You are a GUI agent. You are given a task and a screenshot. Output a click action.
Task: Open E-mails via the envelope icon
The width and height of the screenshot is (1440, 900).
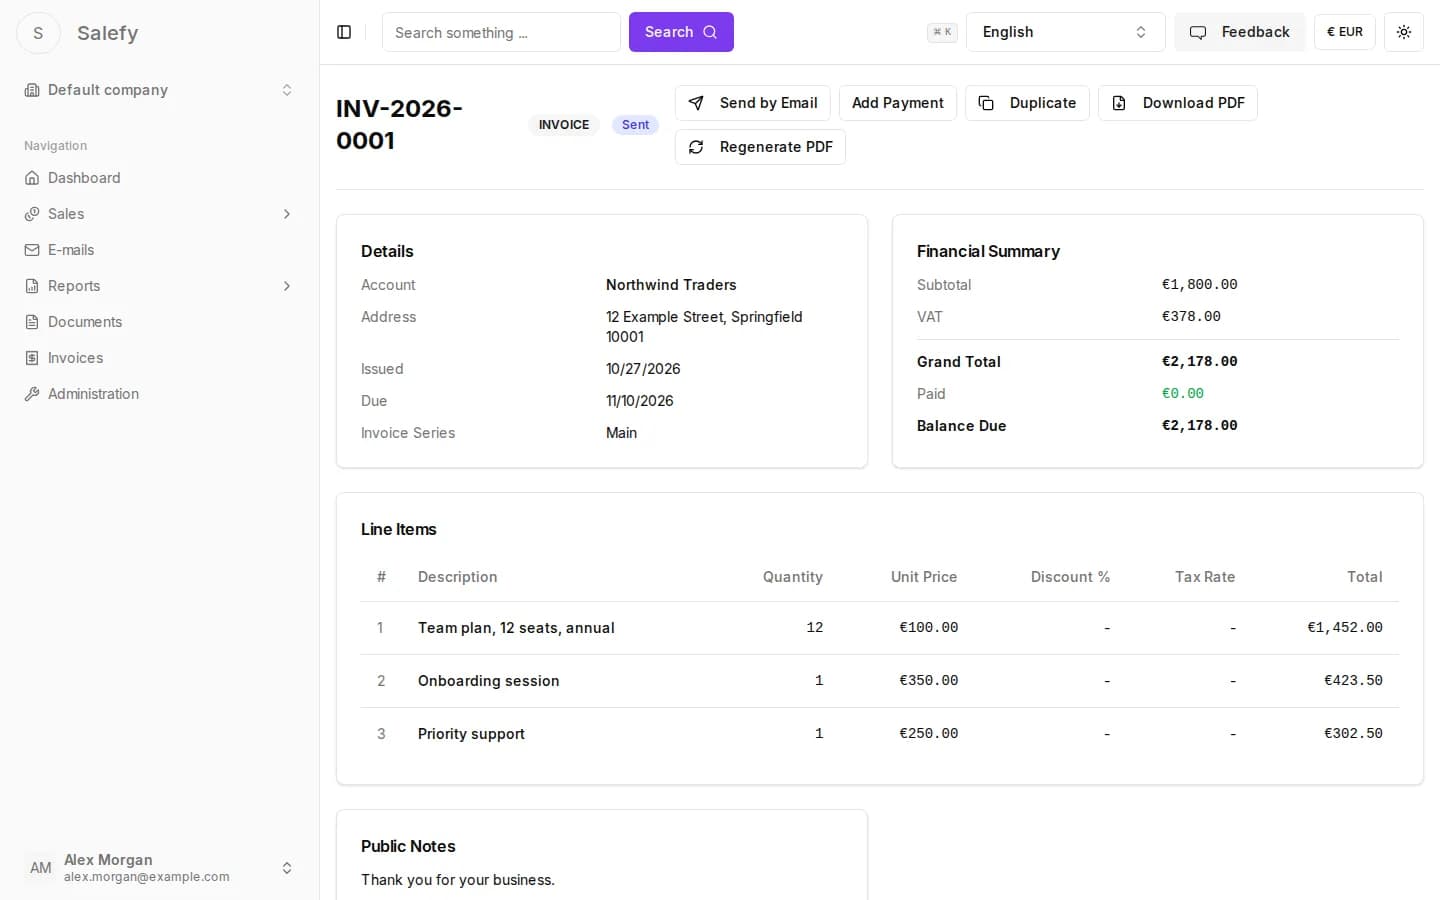click(32, 250)
